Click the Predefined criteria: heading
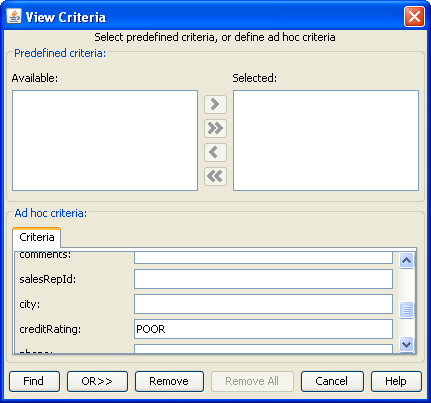The image size is (431, 403). pyautogui.click(x=60, y=53)
